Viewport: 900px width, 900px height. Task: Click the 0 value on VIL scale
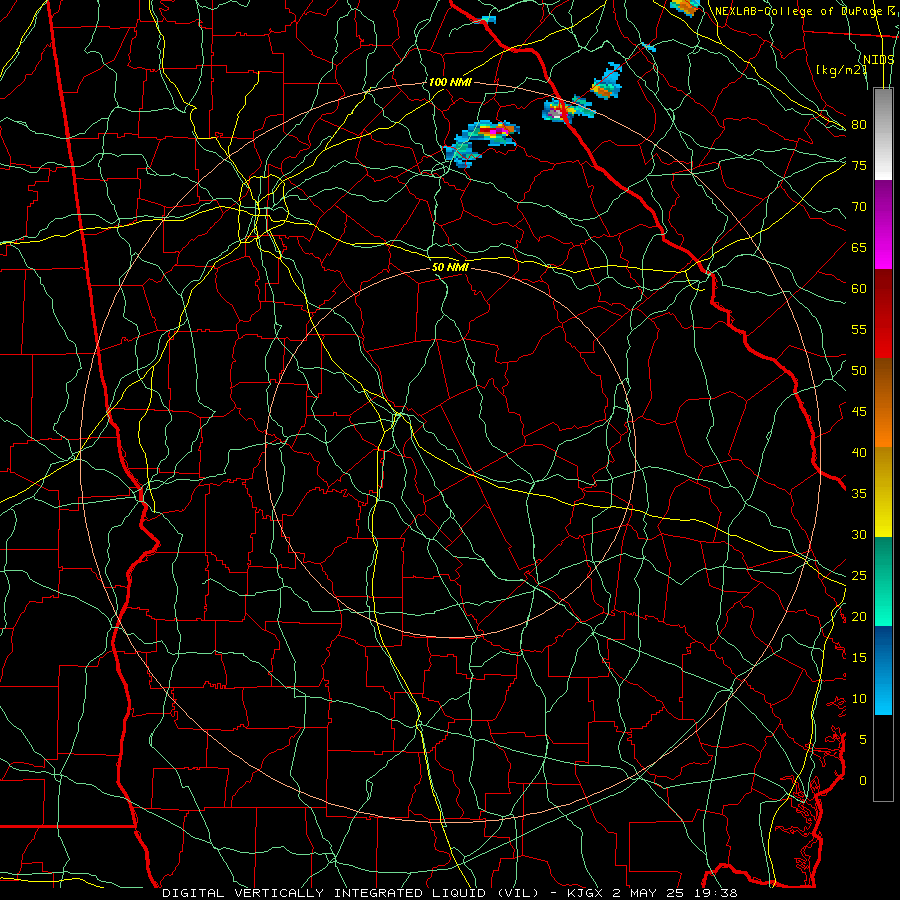[863, 781]
